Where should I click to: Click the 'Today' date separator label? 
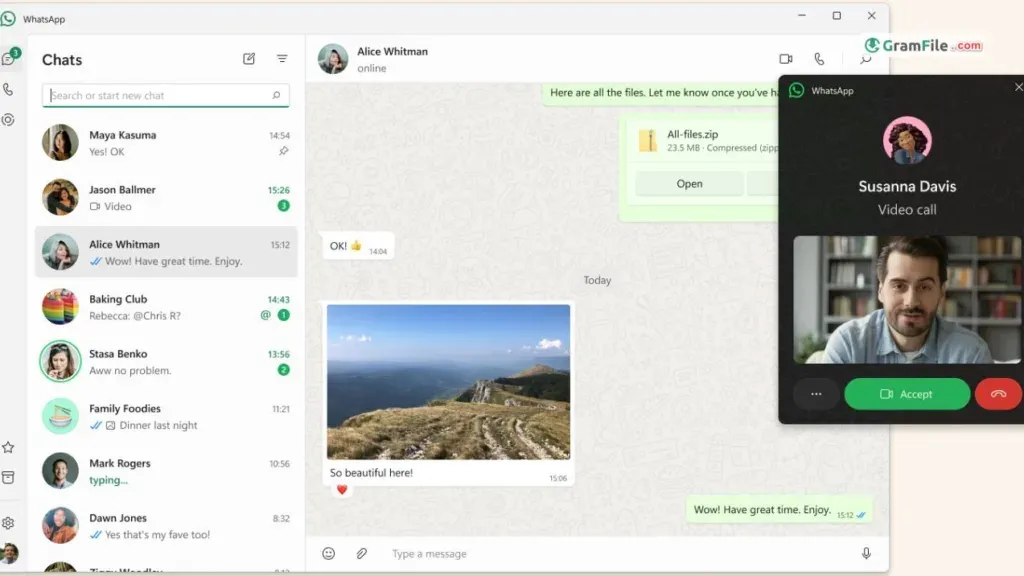(x=597, y=280)
